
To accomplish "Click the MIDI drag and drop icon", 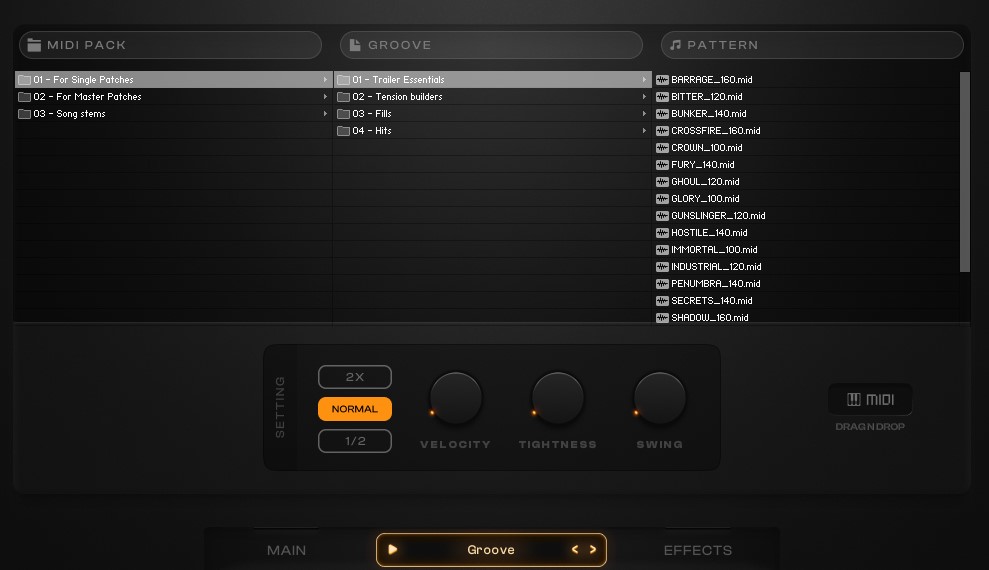I will point(869,400).
